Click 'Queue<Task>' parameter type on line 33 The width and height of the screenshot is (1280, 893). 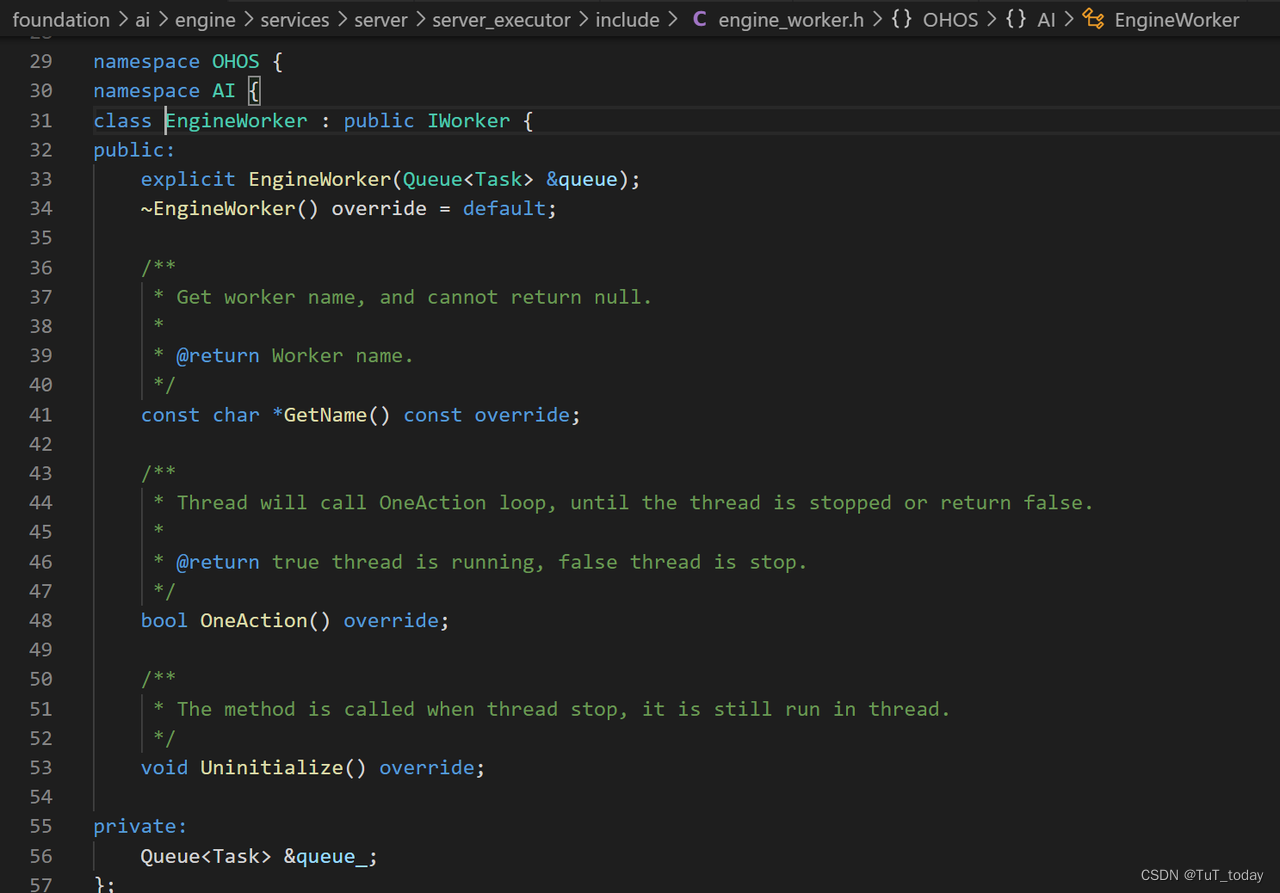(x=469, y=179)
